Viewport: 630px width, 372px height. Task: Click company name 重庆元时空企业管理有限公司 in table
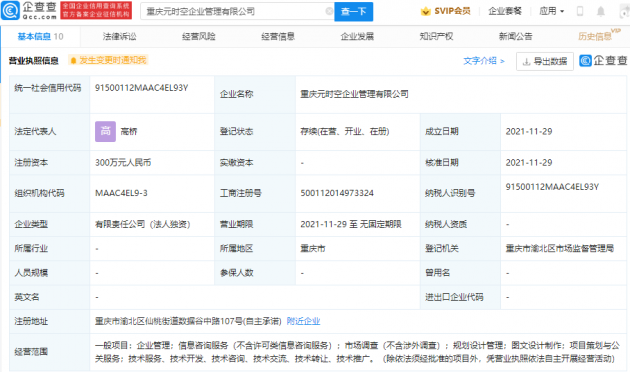(354, 94)
